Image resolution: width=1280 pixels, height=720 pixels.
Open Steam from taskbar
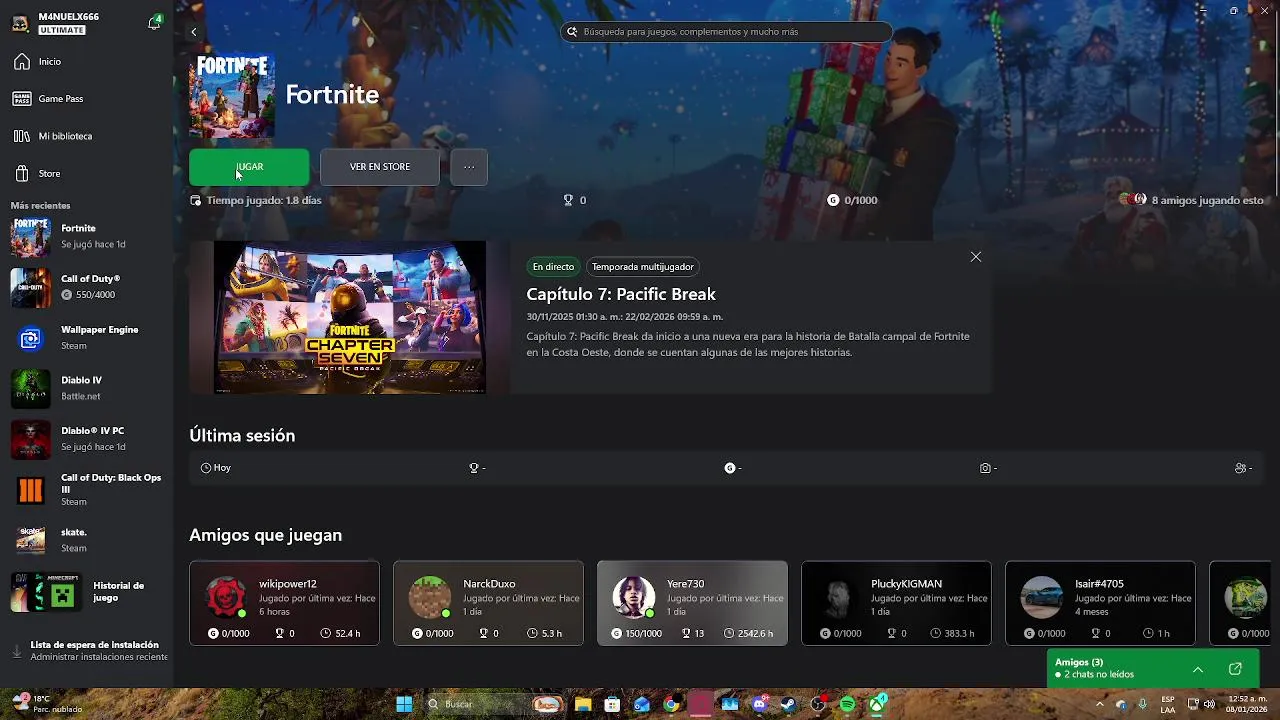pos(788,704)
